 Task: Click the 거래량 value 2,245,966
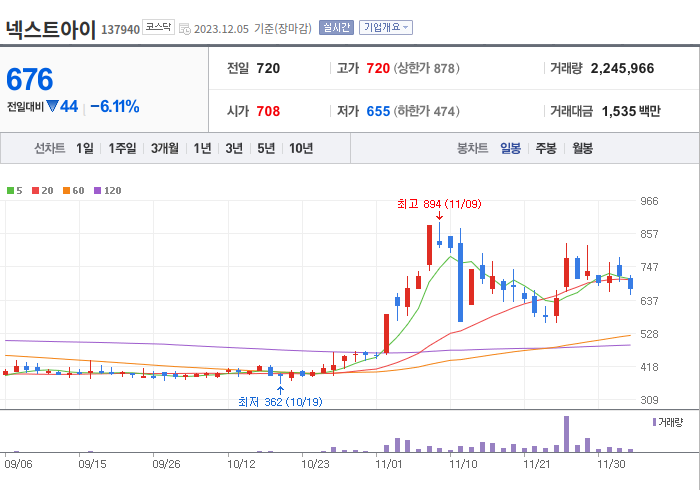[x=622, y=68]
